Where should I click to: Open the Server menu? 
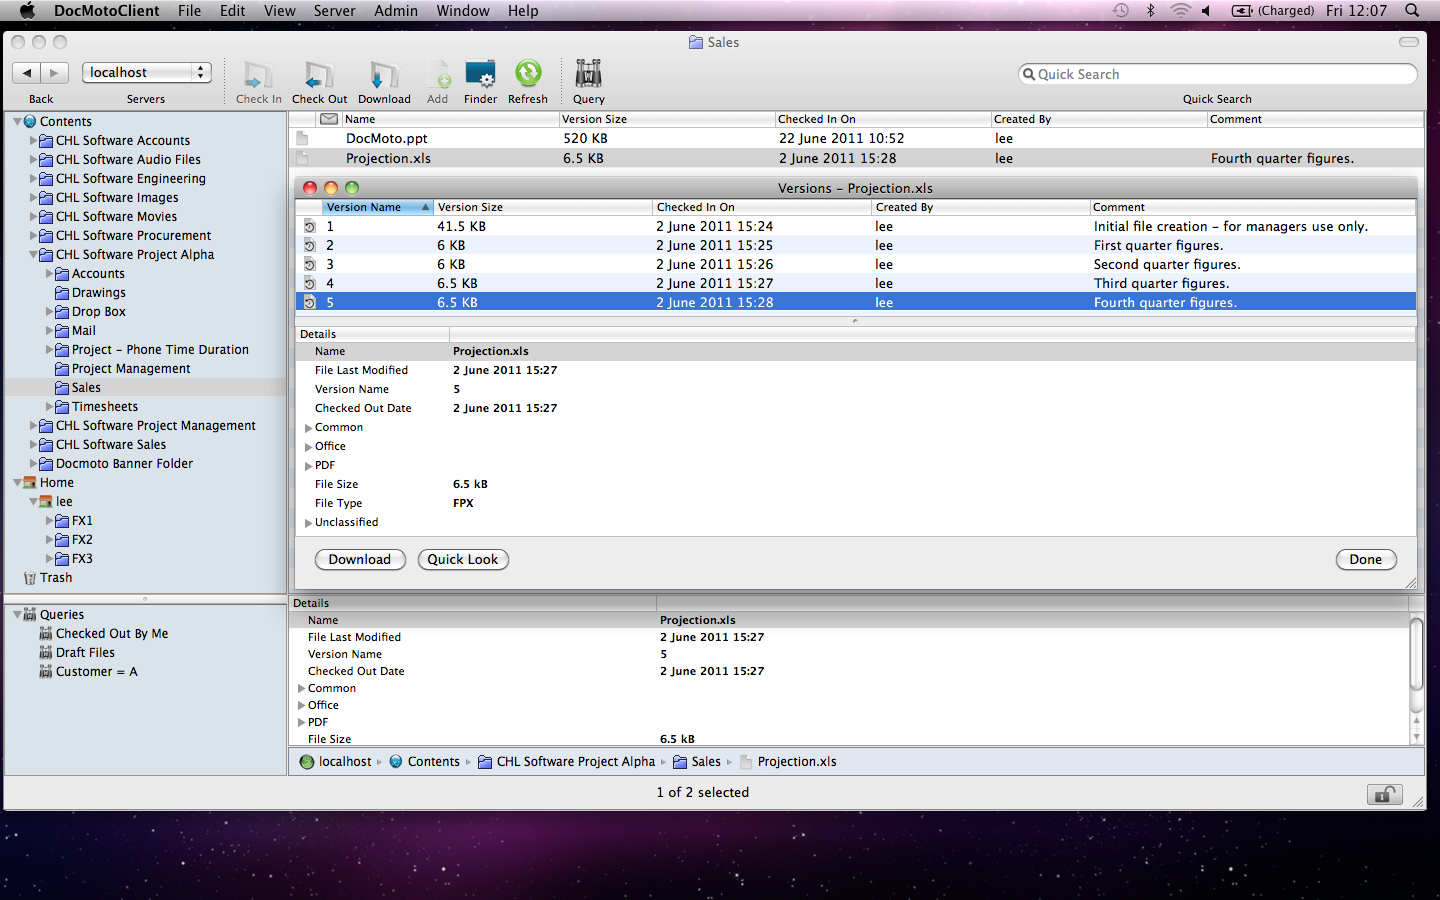point(334,11)
